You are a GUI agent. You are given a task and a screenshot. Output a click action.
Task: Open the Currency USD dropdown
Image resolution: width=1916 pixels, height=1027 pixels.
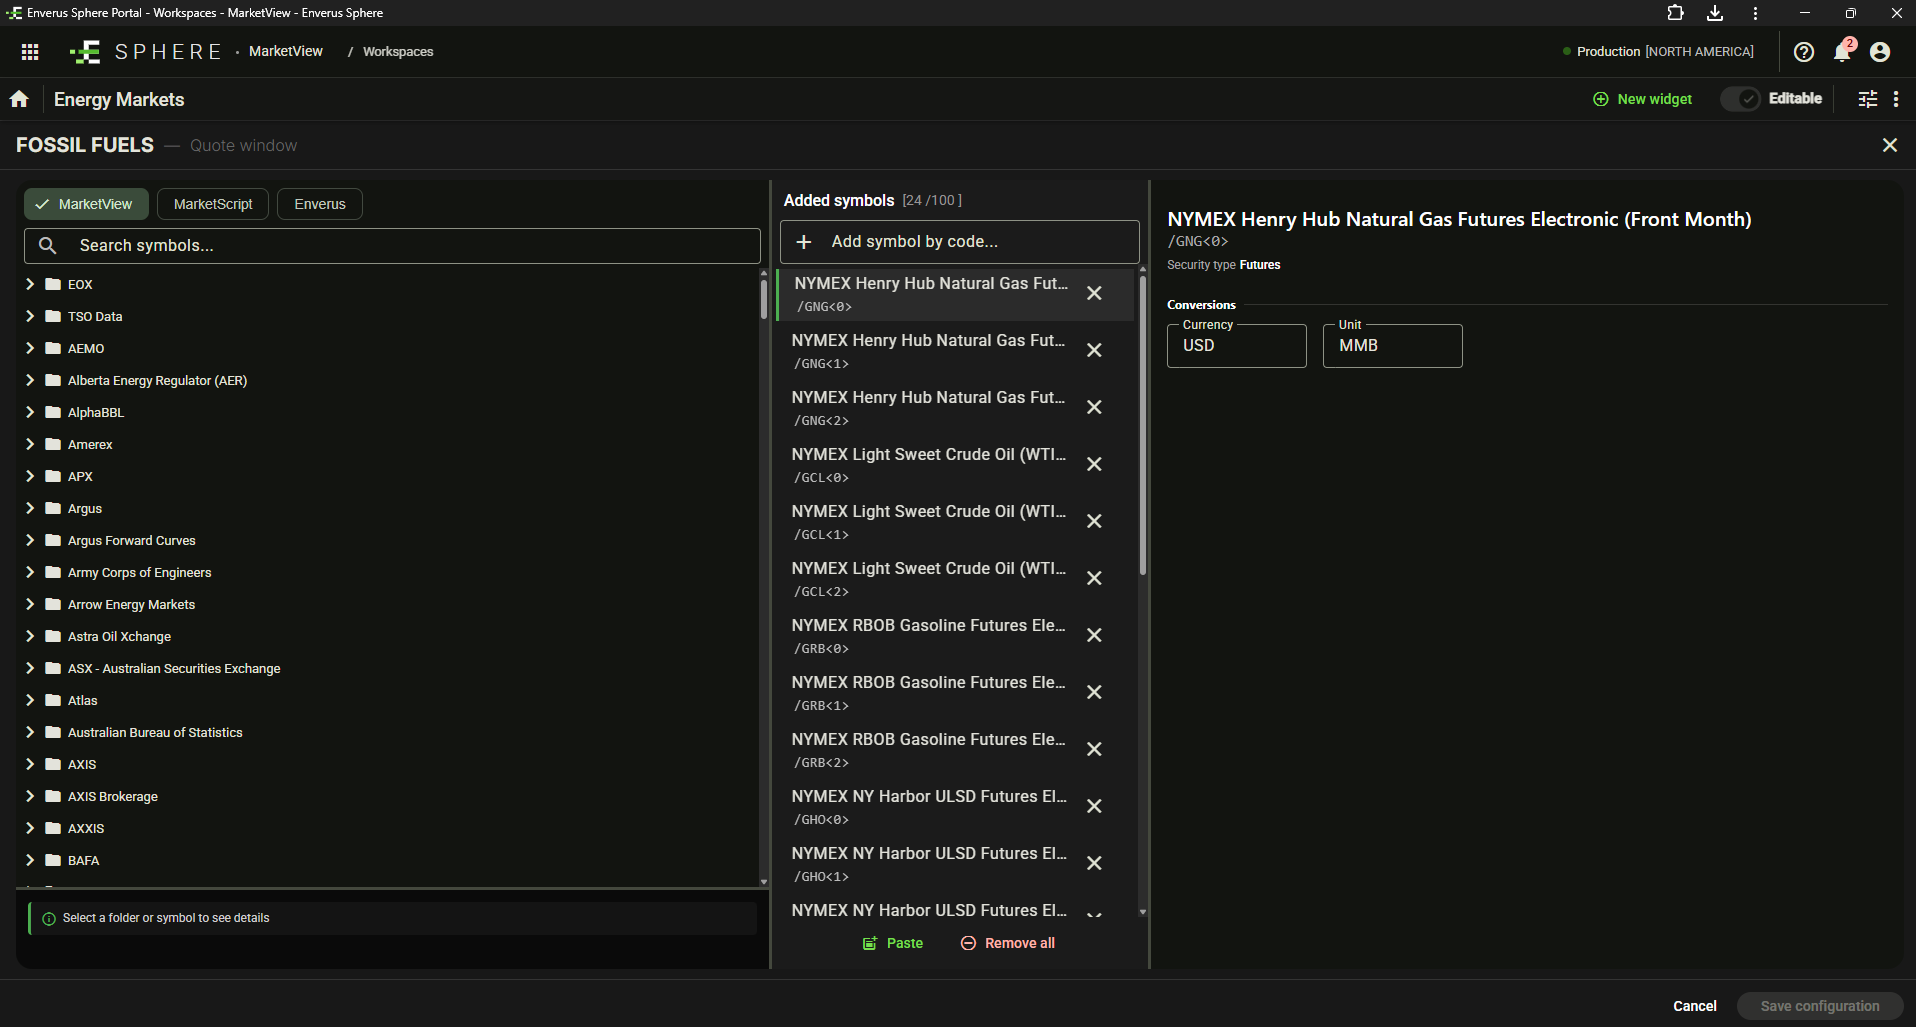pyautogui.click(x=1237, y=345)
